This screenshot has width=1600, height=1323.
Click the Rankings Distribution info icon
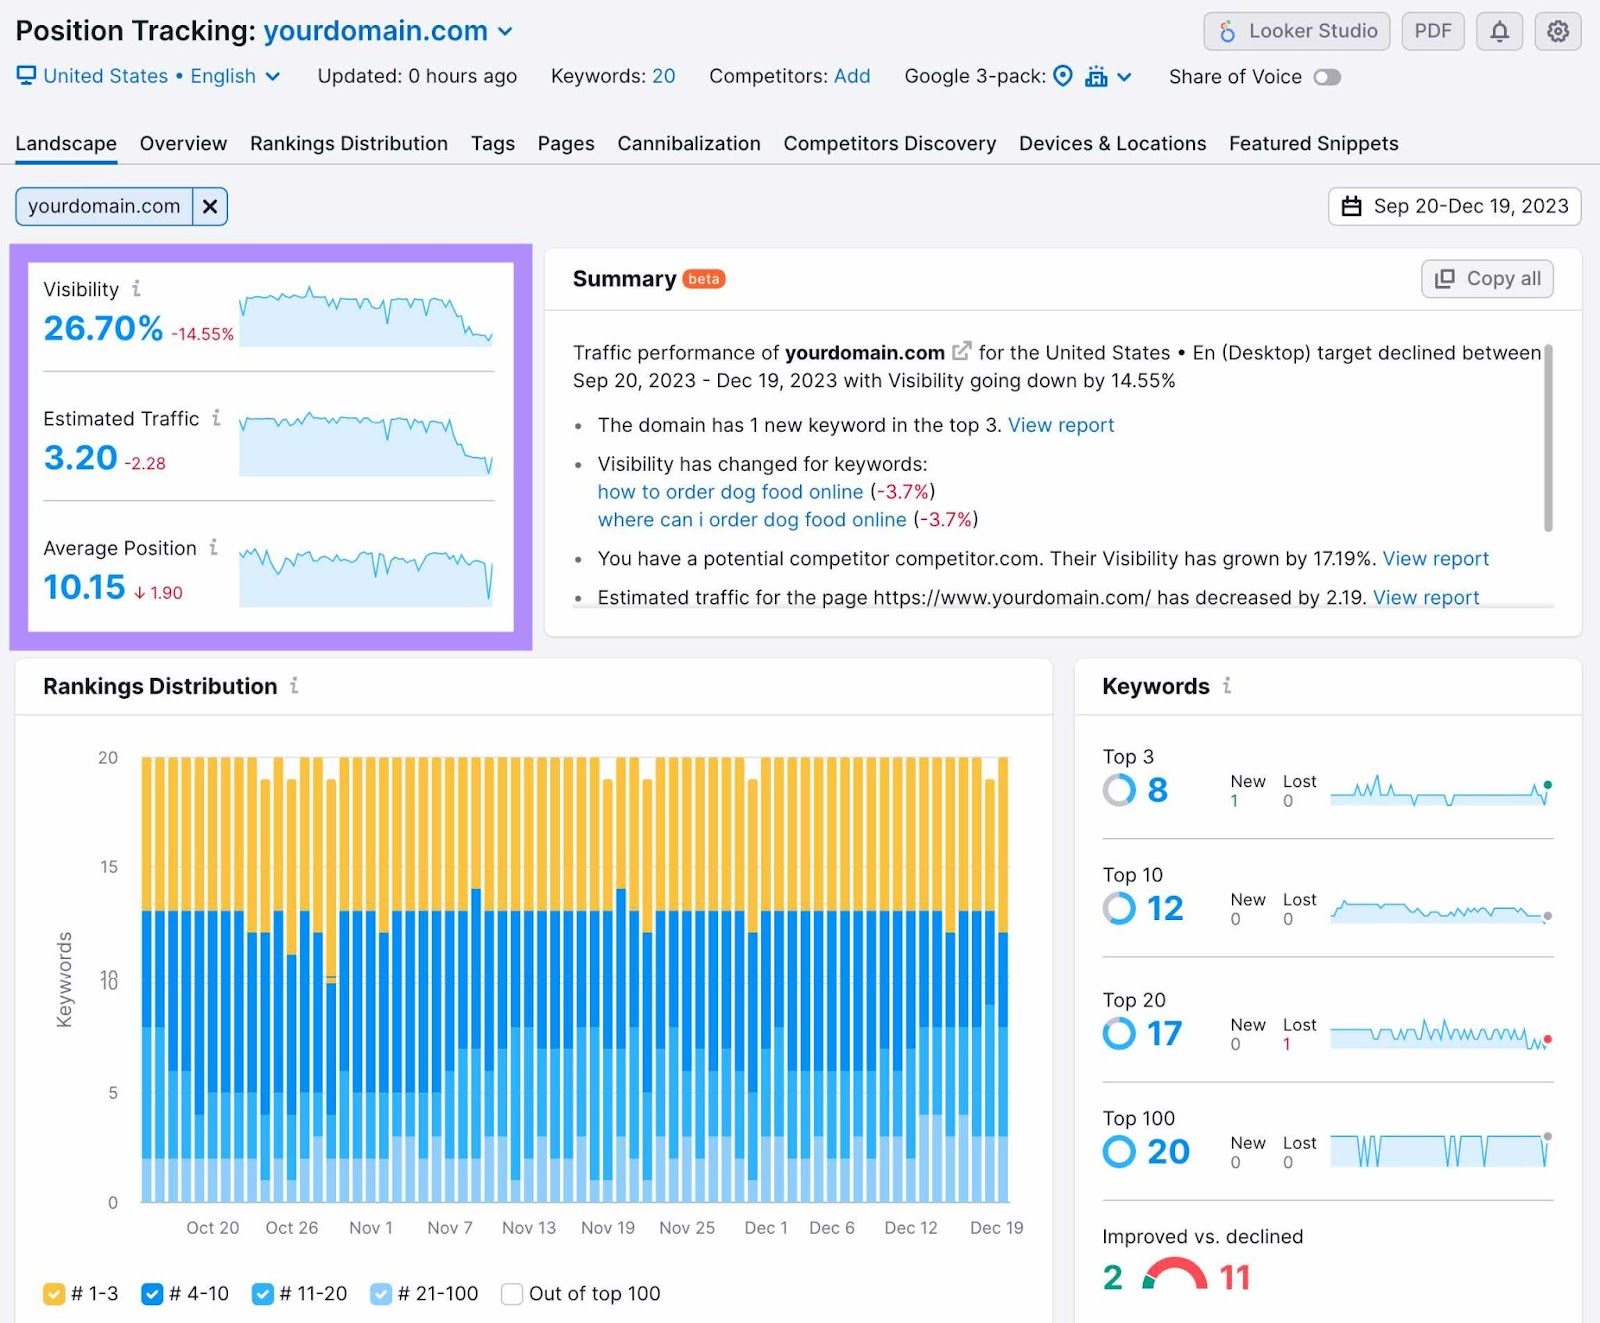click(x=294, y=686)
